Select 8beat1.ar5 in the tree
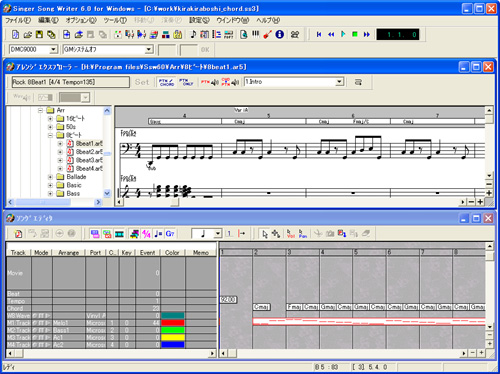Image resolution: width=500 pixels, height=374 pixels. point(89,143)
